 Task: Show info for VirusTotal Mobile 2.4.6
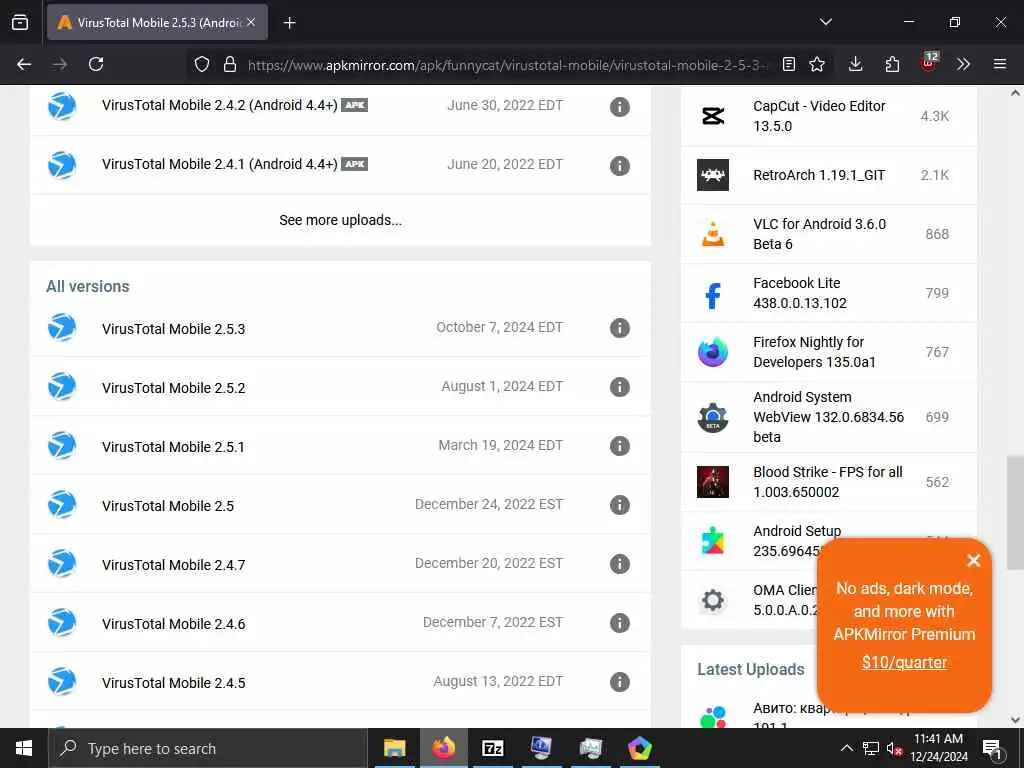point(620,623)
